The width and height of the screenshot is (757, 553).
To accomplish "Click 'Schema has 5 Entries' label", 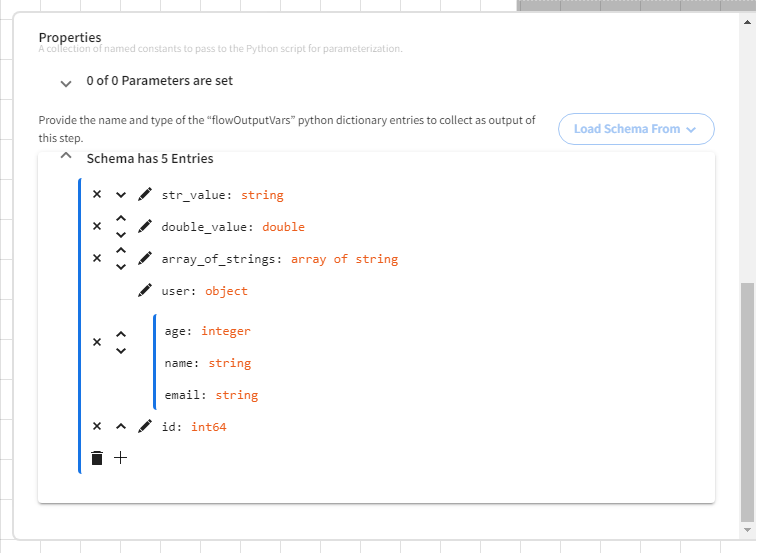I will [150, 158].
